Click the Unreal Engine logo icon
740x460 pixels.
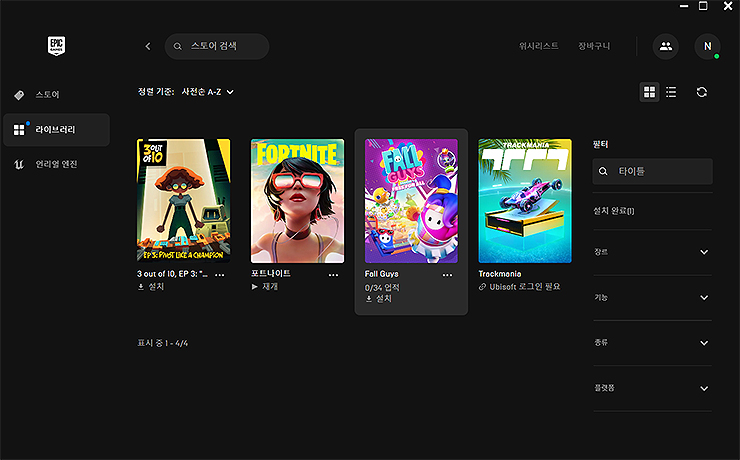(19, 164)
